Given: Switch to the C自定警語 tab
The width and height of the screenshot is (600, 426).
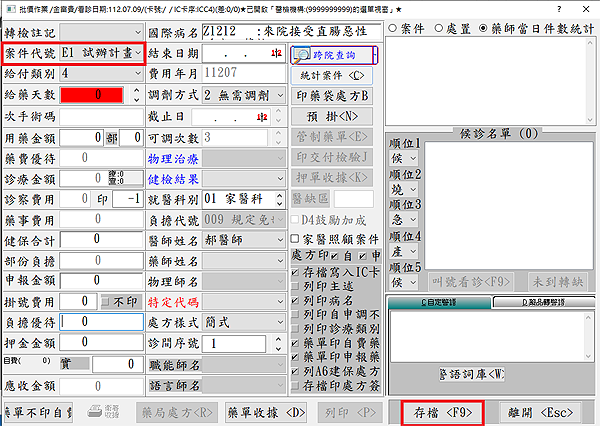Looking at the screenshot, I should 437,301.
